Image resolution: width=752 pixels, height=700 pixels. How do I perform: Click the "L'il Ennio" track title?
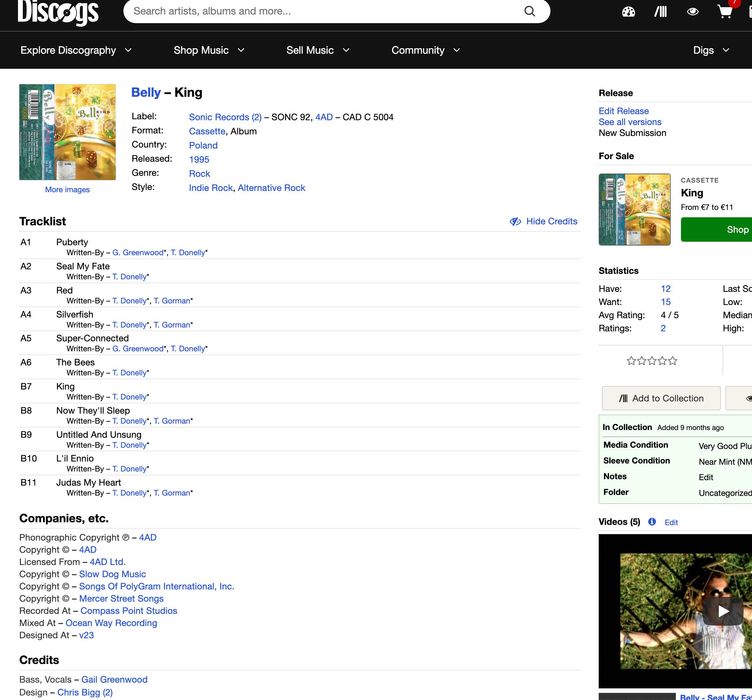75,458
